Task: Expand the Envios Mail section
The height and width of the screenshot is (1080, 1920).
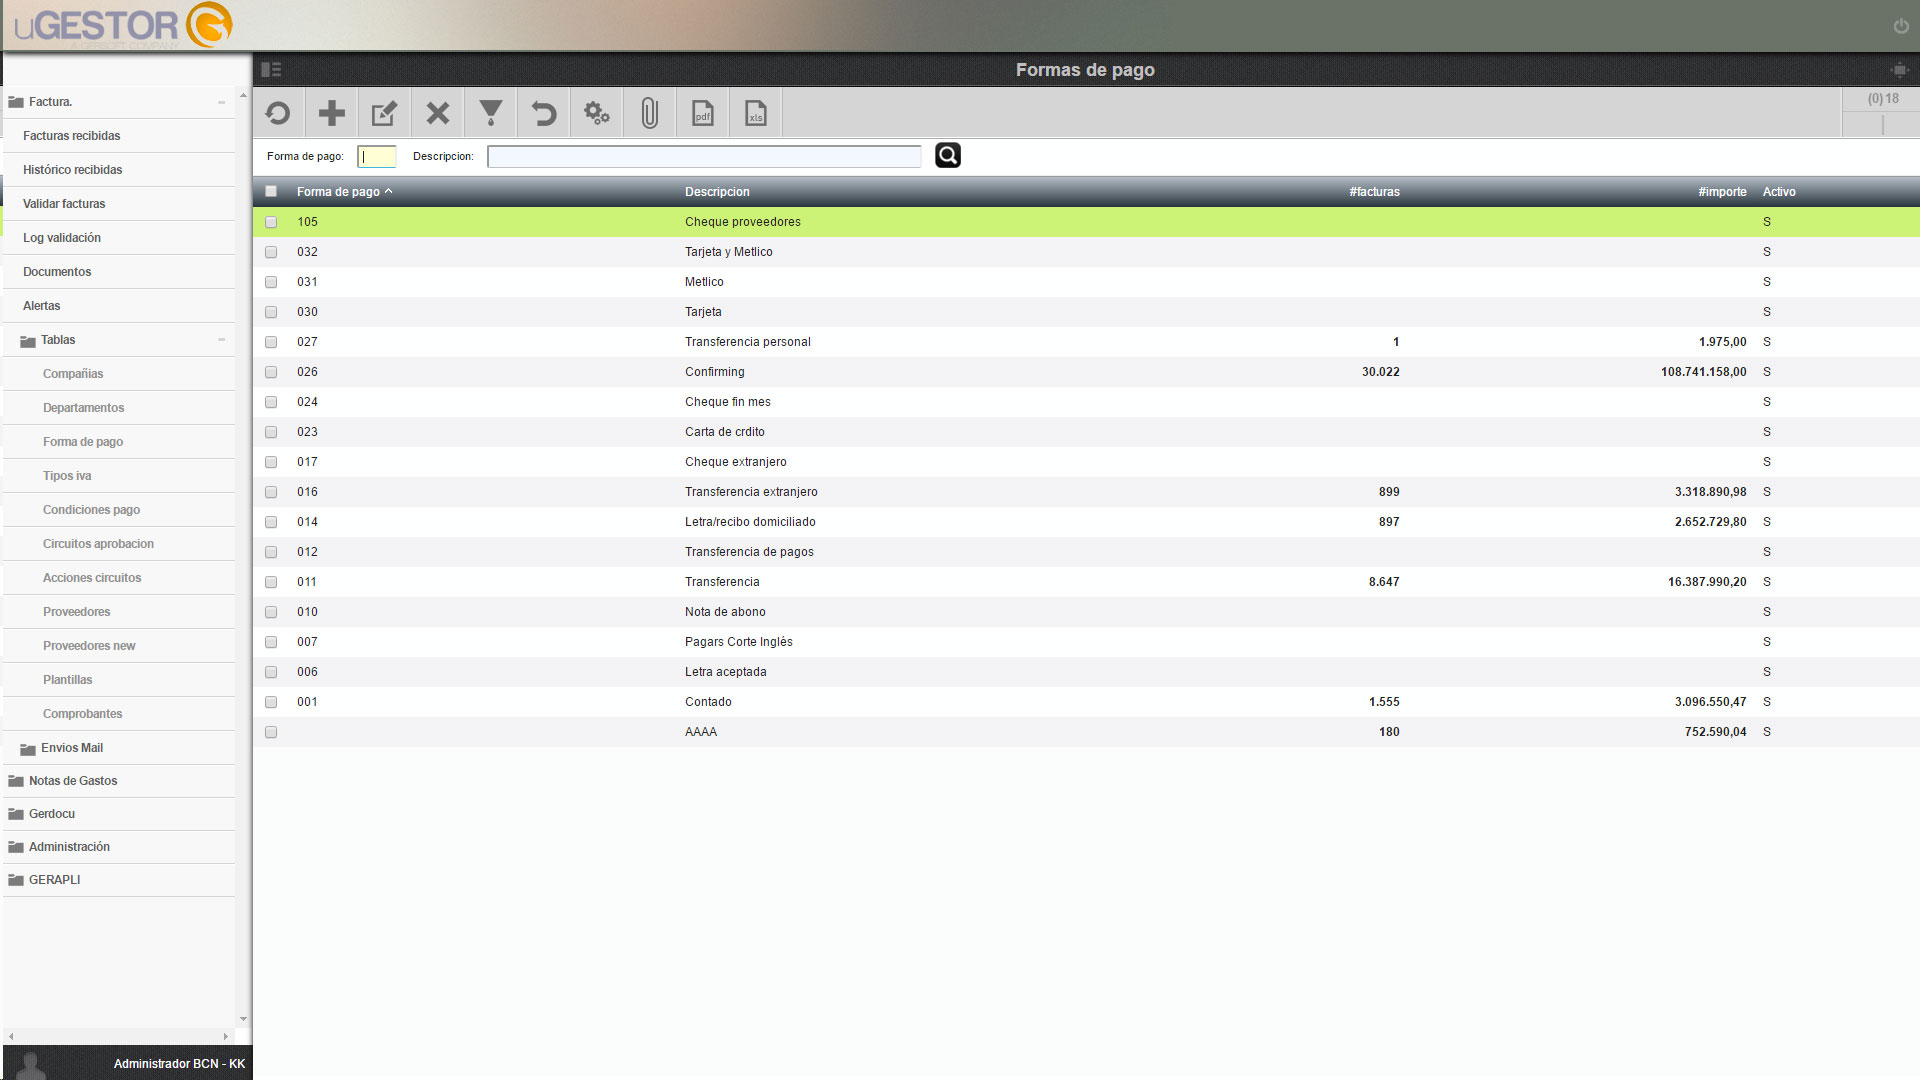Action: point(72,748)
